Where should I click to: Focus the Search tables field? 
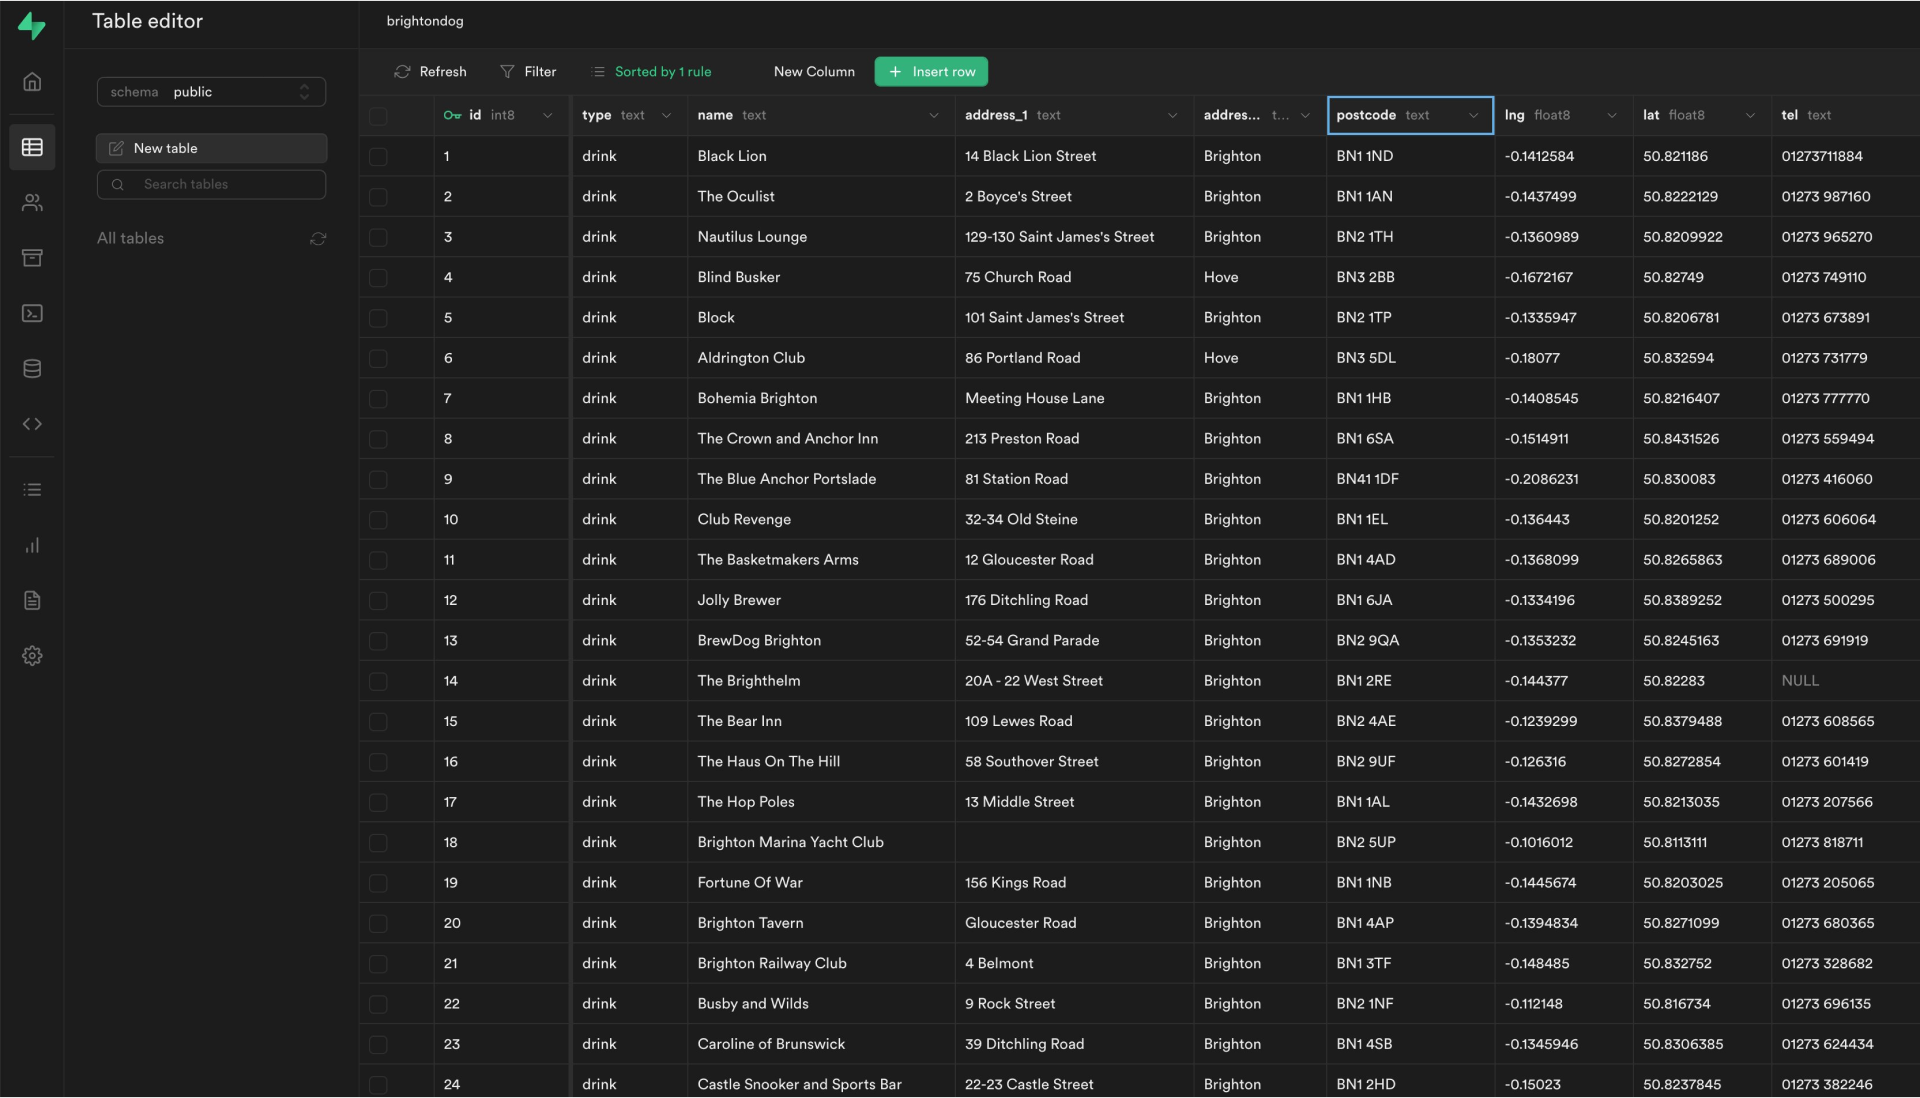(211, 184)
